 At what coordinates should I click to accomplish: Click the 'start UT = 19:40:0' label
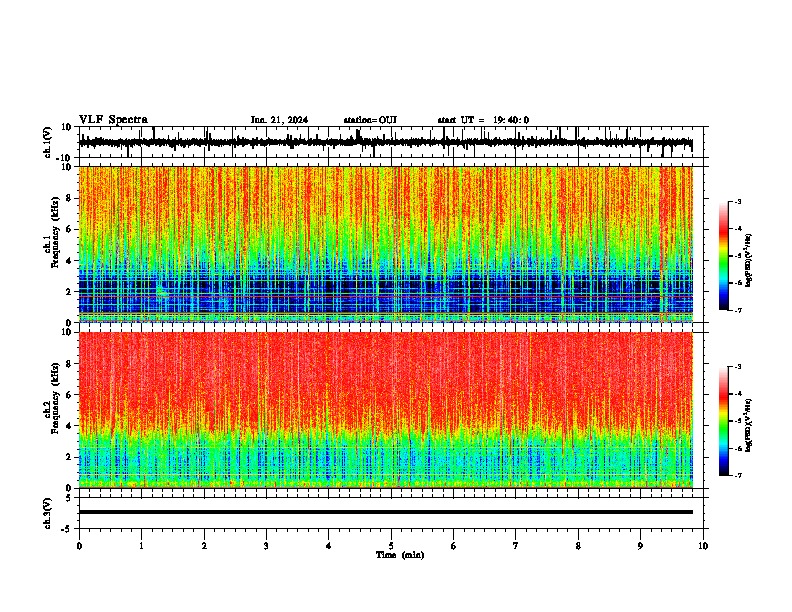[x=483, y=120]
